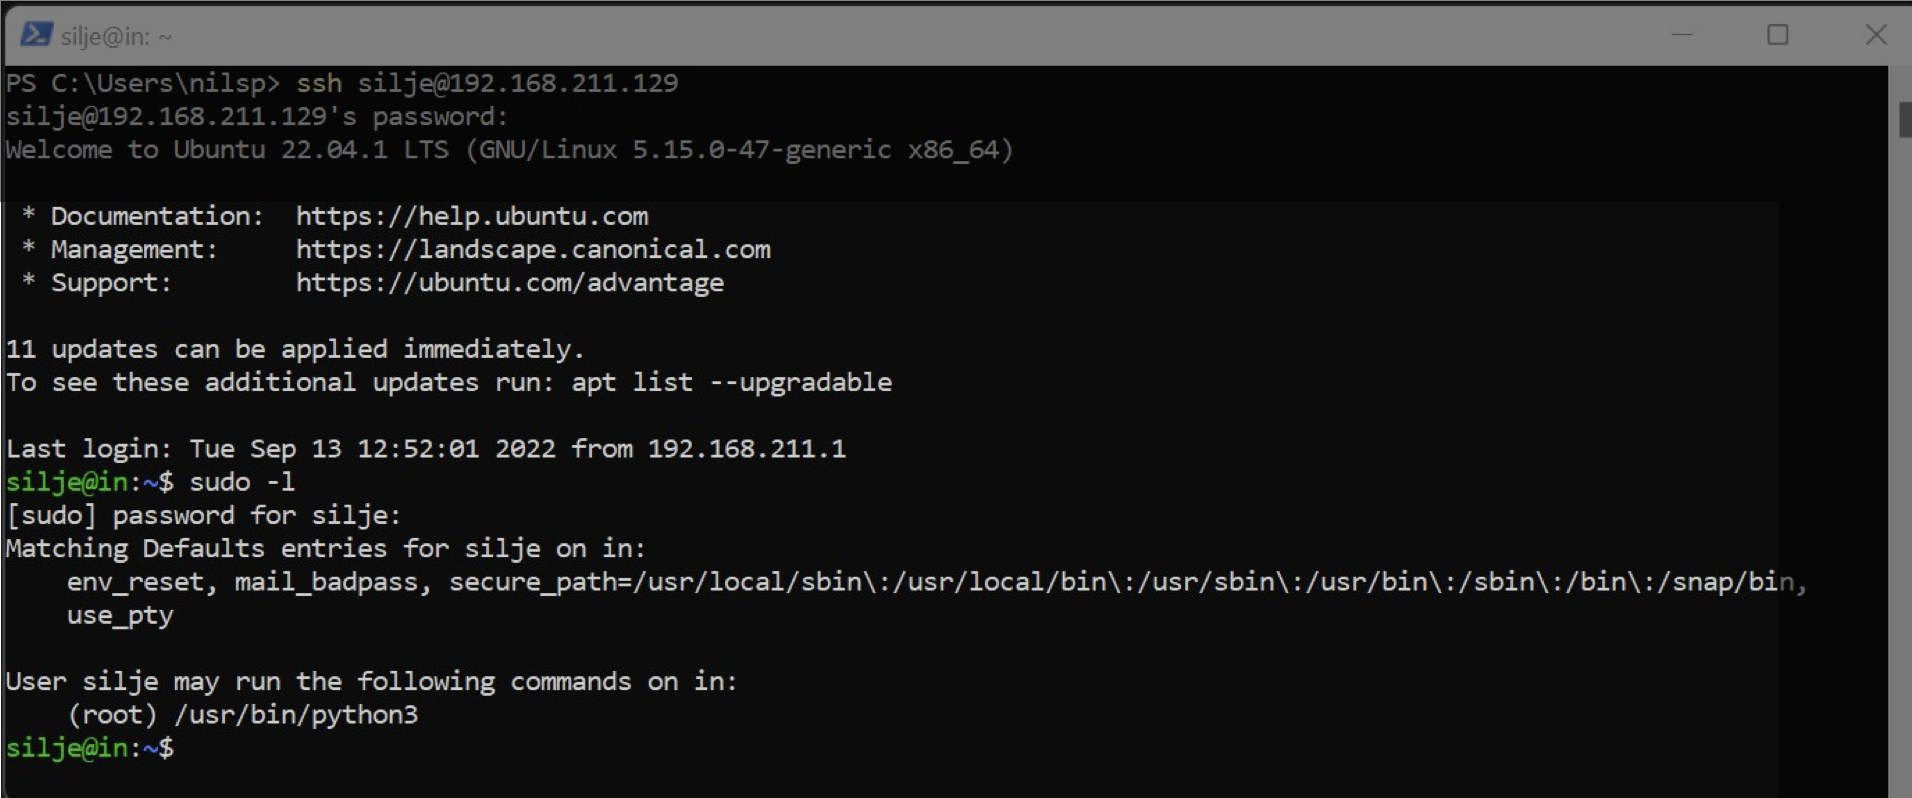1912x798 pixels.
Task: Click the PowerShell icon in the title bar
Action: [36, 35]
